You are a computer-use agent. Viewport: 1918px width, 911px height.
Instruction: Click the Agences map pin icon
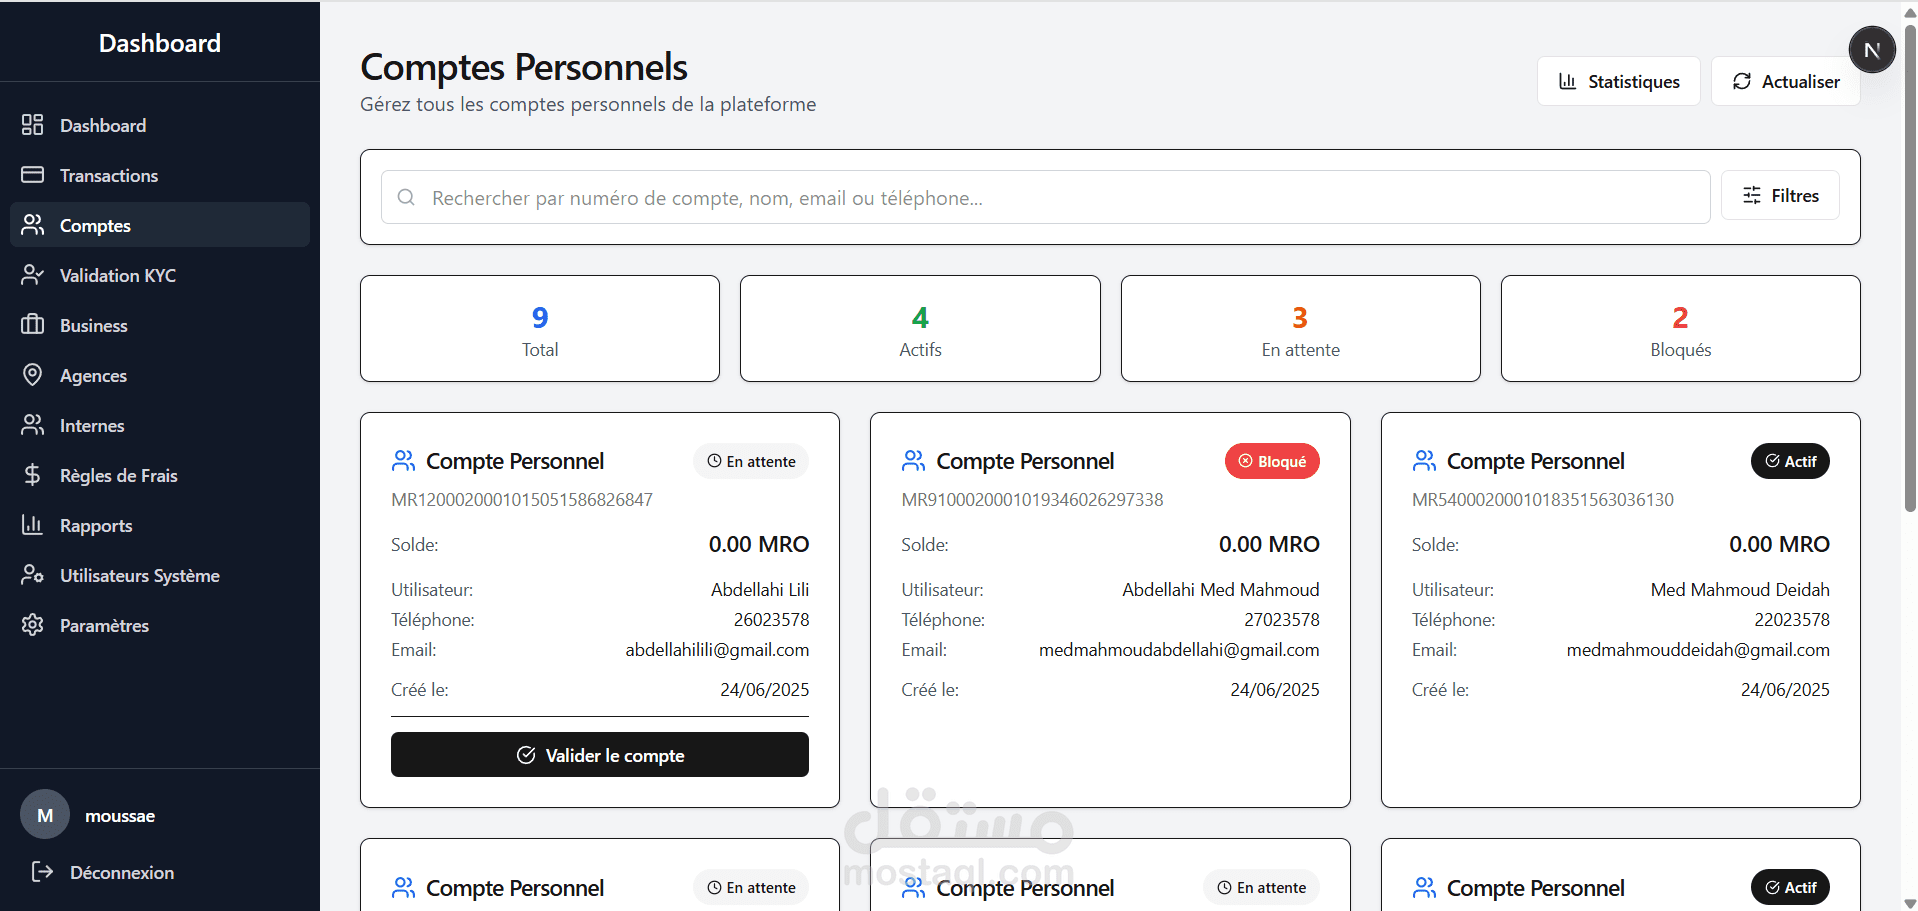pyautogui.click(x=32, y=375)
